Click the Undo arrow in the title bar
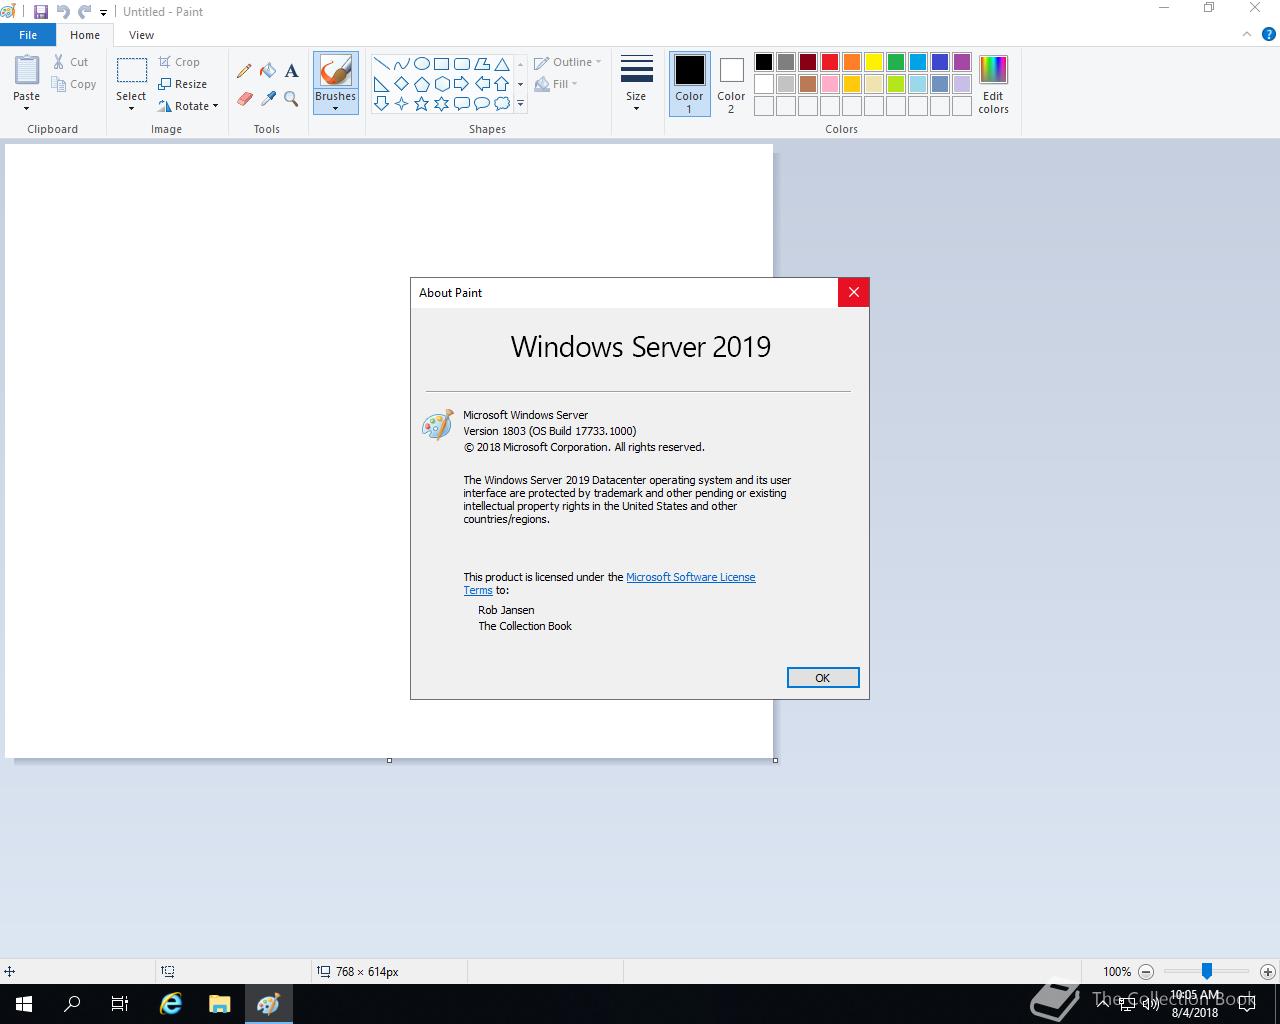The height and width of the screenshot is (1024, 1280). point(63,12)
